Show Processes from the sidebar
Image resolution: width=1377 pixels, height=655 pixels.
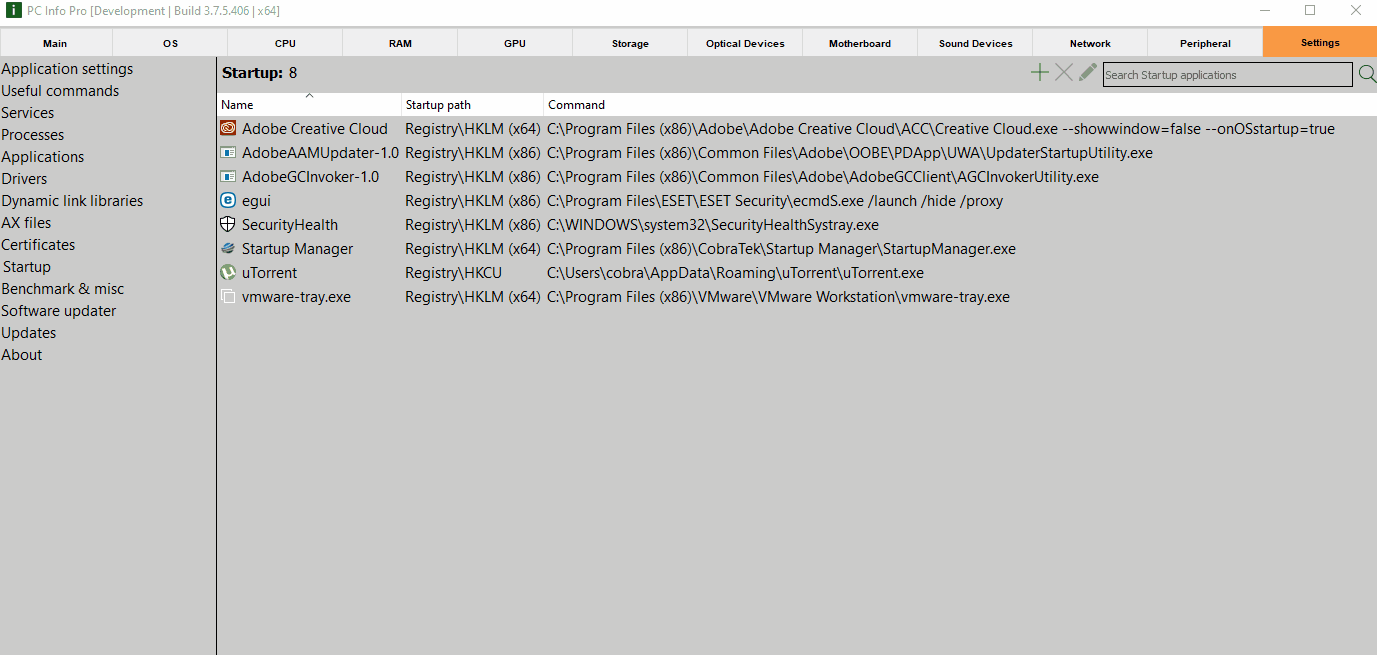point(33,135)
